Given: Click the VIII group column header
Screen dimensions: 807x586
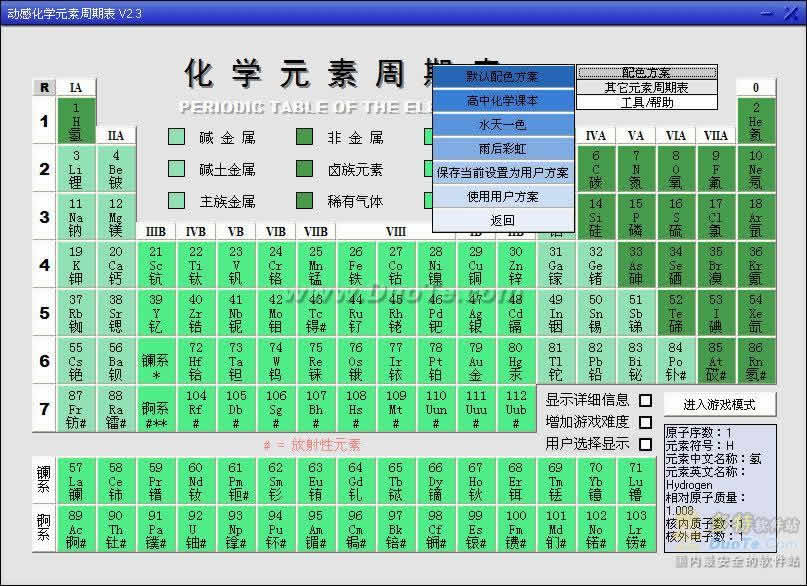Looking at the screenshot, I should pos(396,232).
